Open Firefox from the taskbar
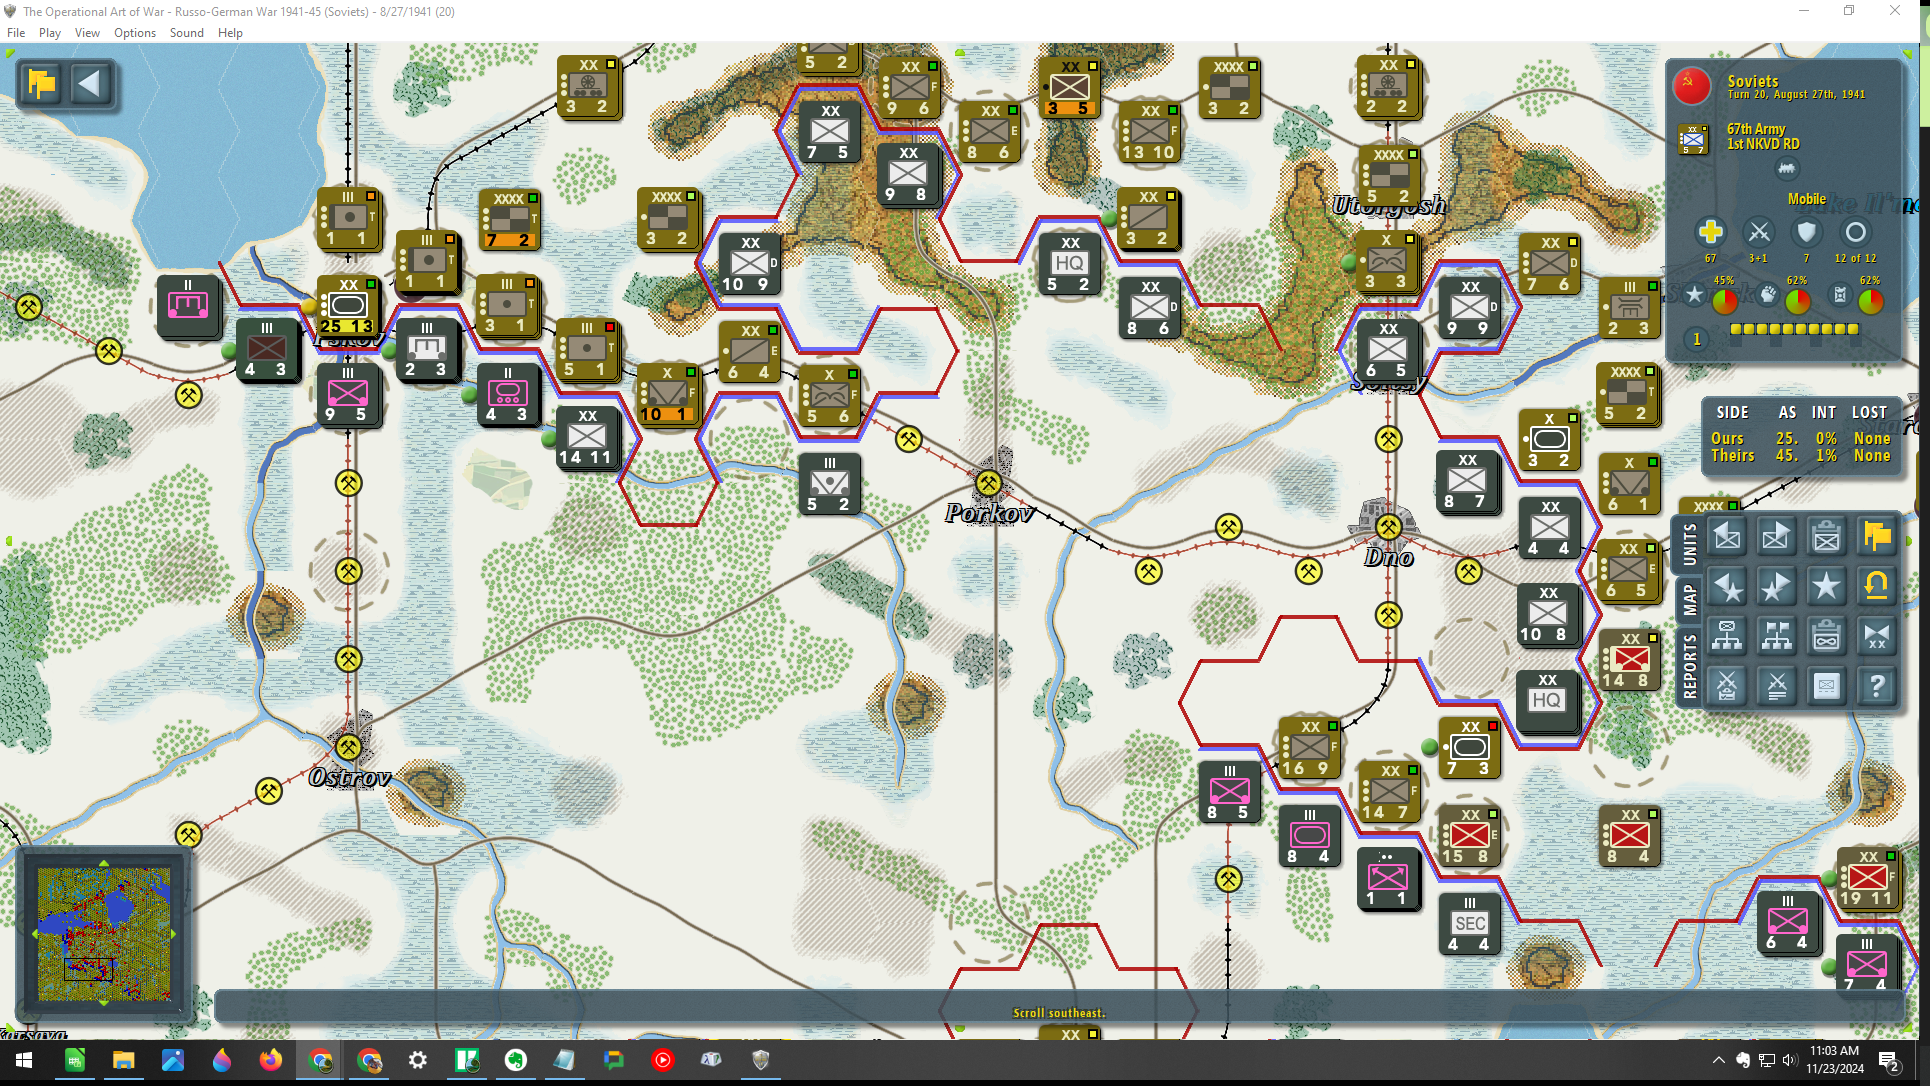Screen dimensions: 1930x1086 [x=270, y=1060]
